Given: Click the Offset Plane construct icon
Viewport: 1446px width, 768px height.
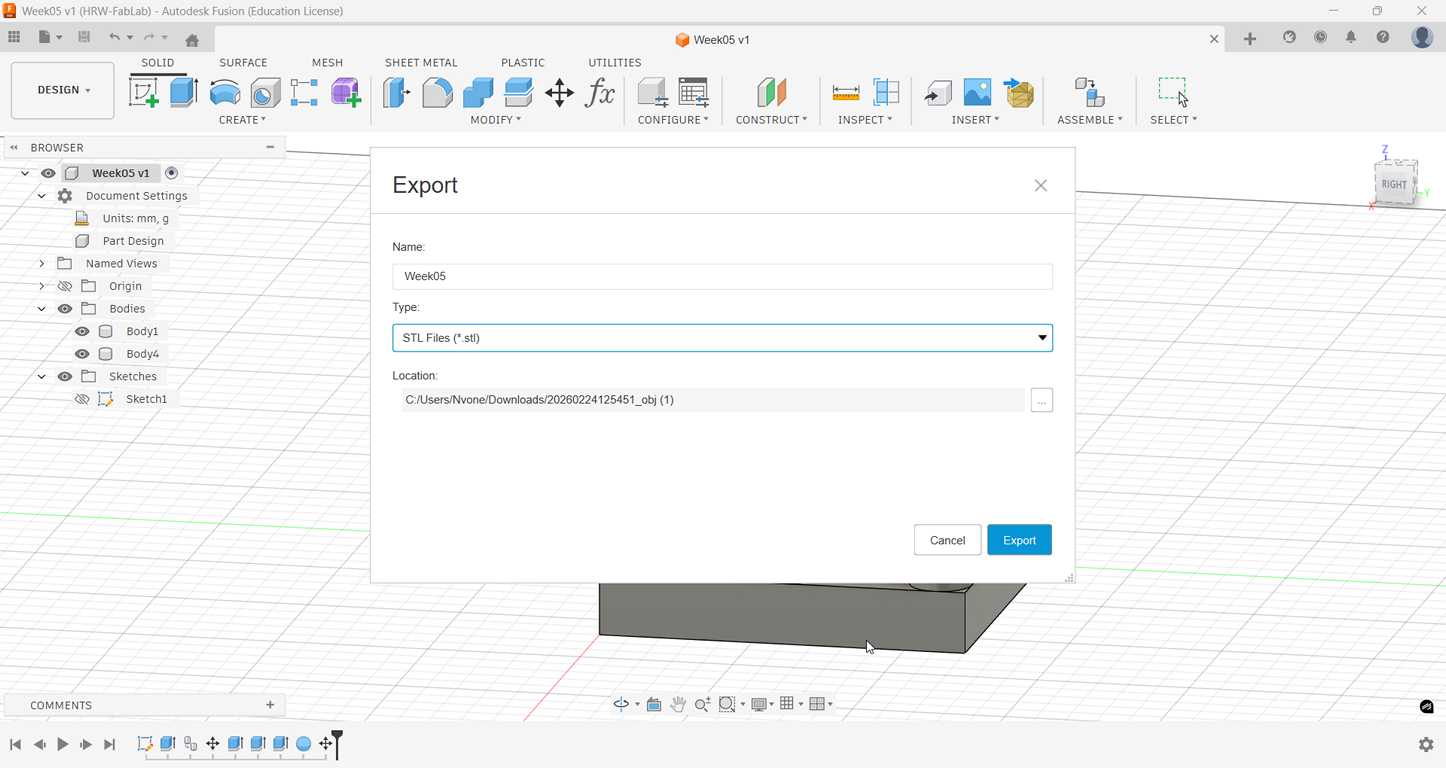Looking at the screenshot, I should pyautogui.click(x=771, y=93).
